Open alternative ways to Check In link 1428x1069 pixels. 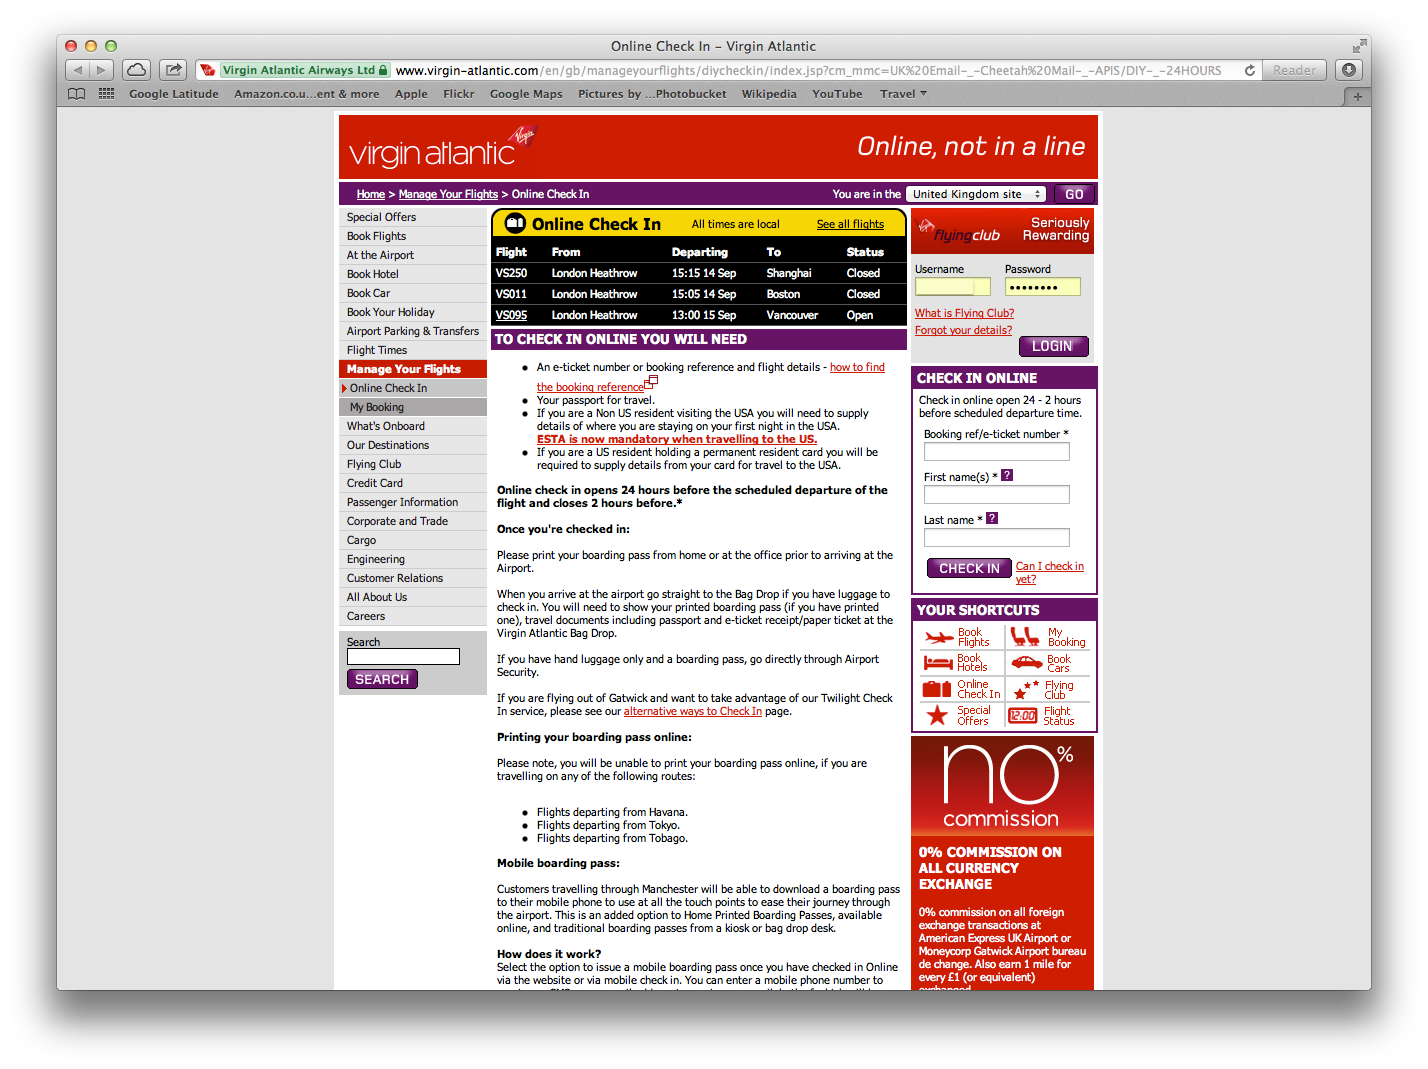click(x=693, y=711)
